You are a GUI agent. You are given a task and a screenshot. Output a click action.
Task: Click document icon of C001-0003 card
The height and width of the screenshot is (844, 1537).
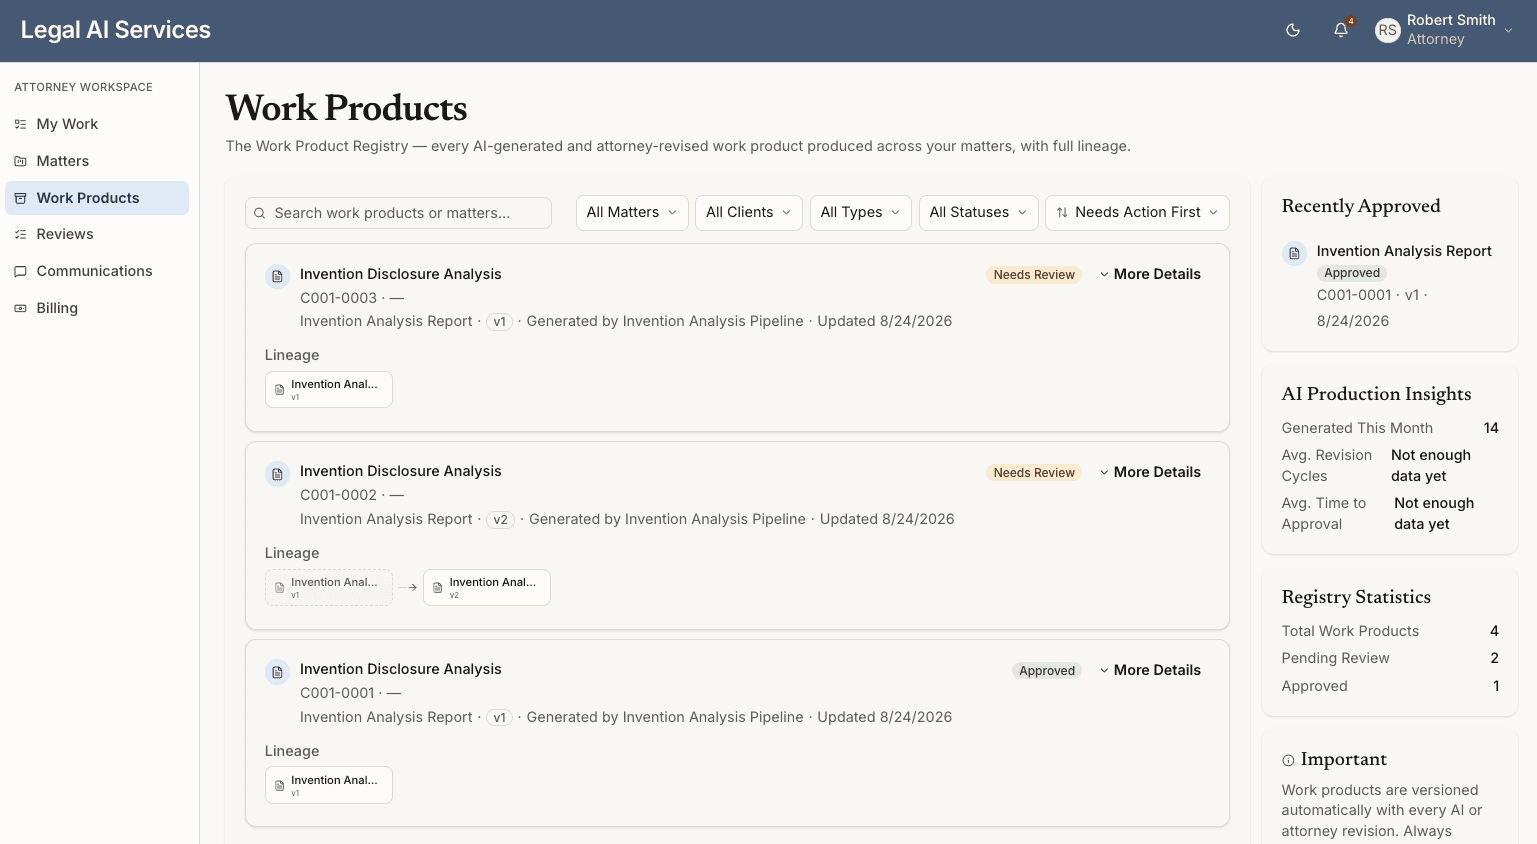277,276
